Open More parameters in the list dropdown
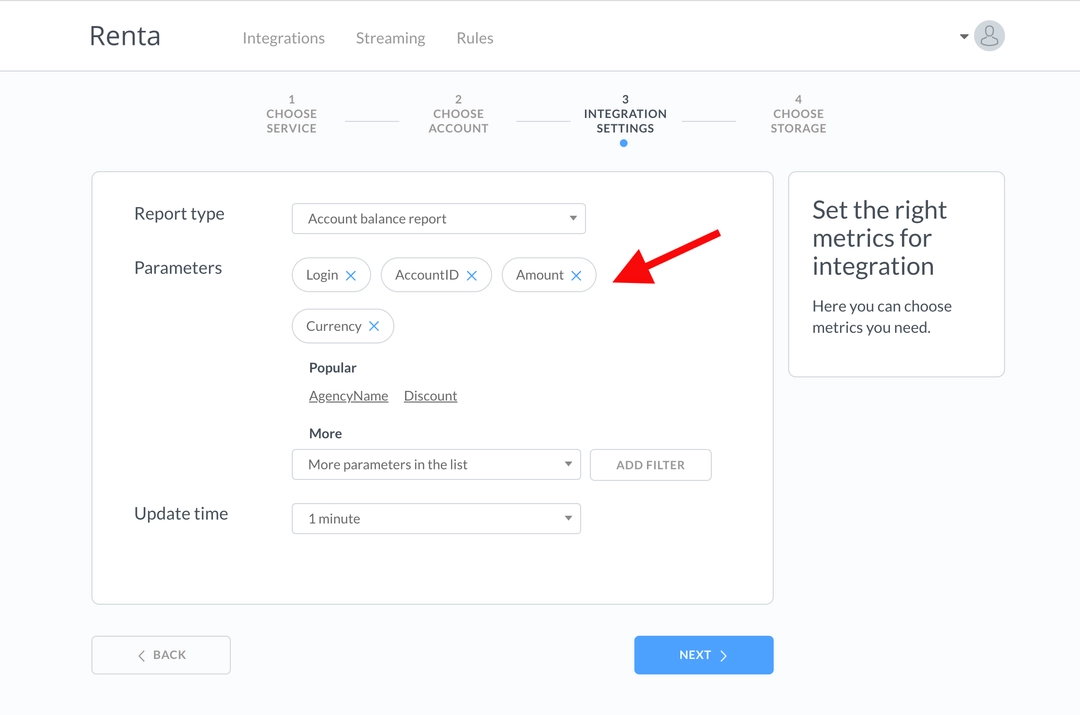 click(x=436, y=464)
